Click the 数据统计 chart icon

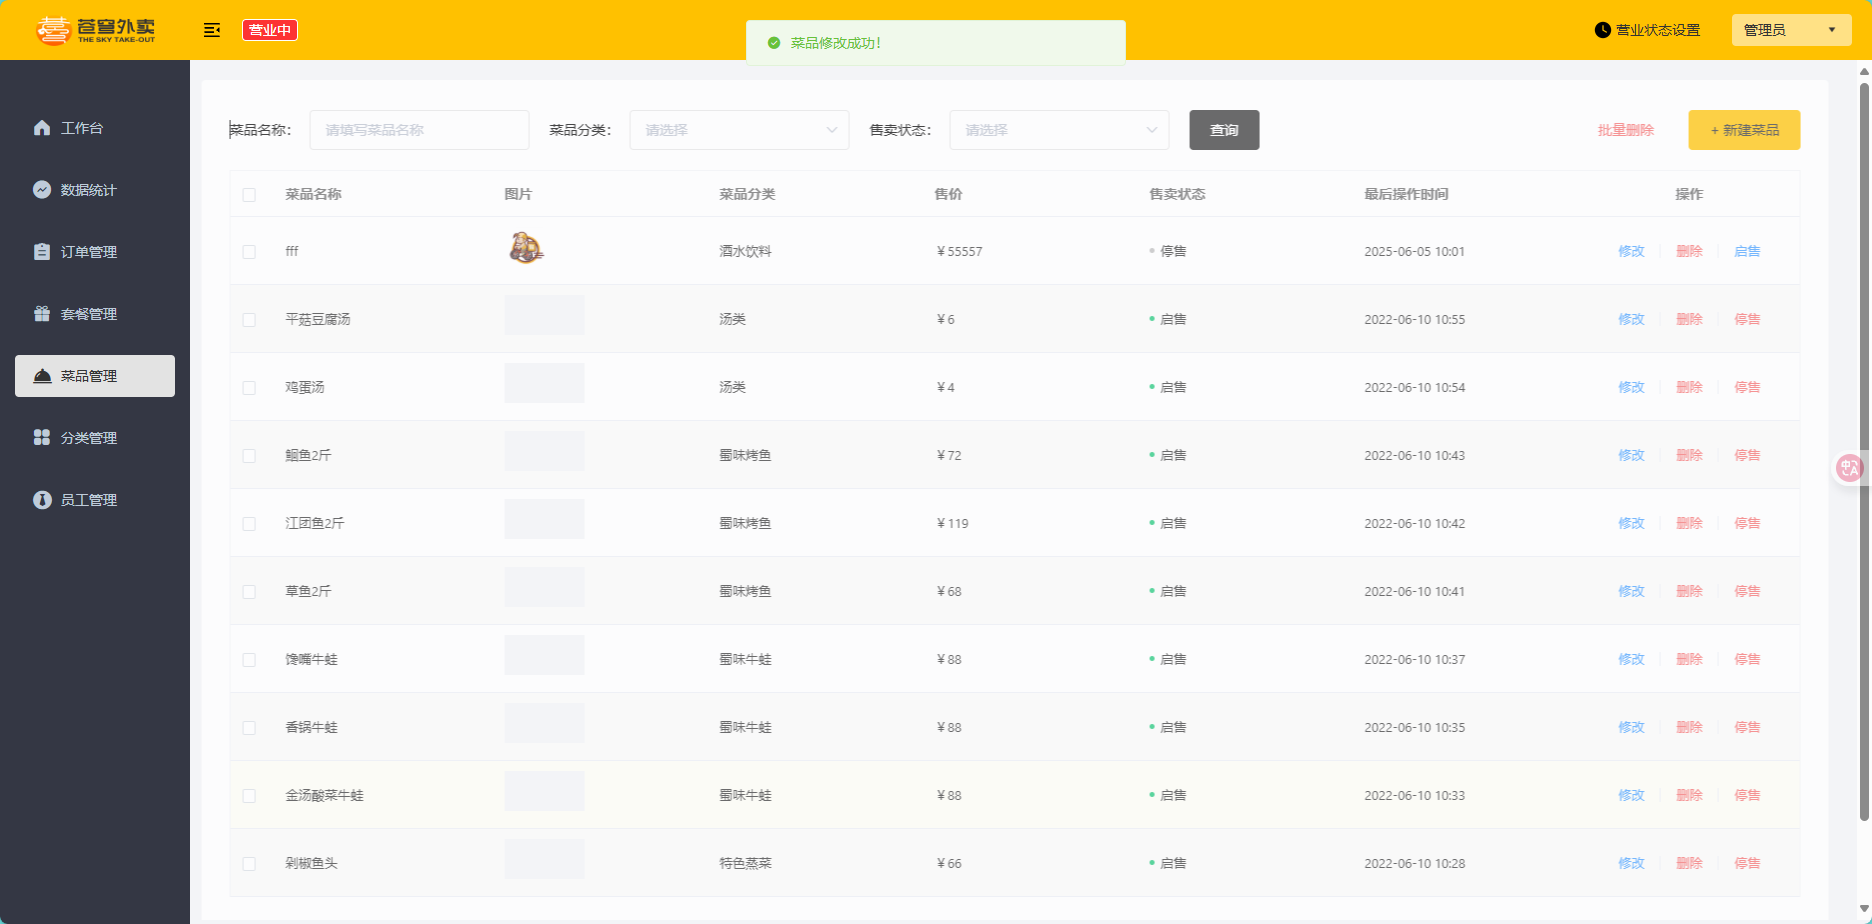42,190
